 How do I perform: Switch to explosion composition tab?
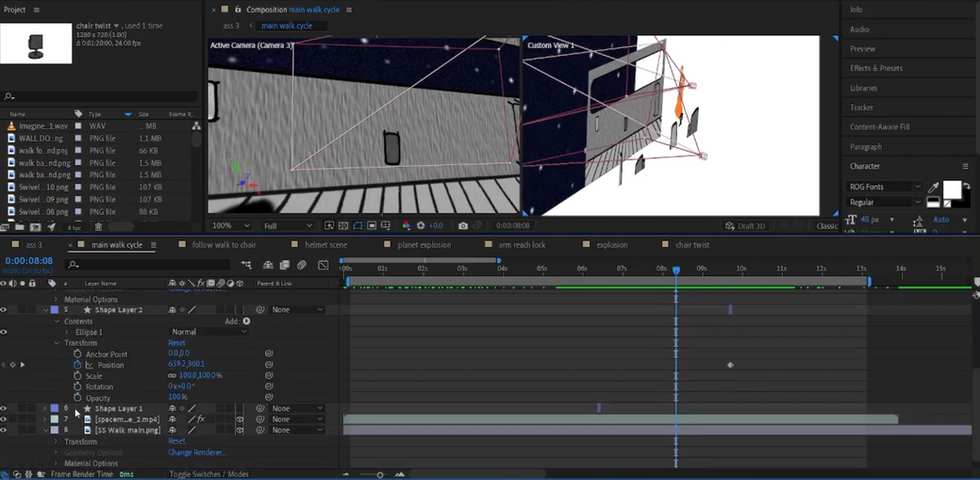612,245
